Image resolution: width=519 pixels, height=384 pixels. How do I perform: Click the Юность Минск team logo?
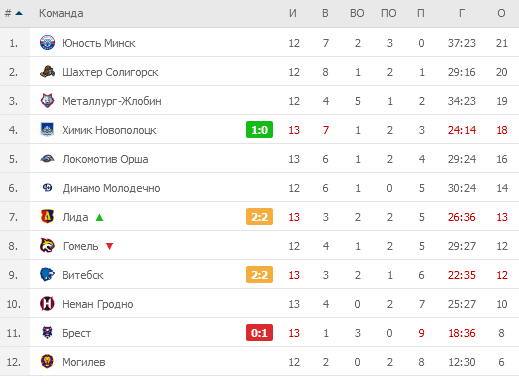[x=47, y=43]
